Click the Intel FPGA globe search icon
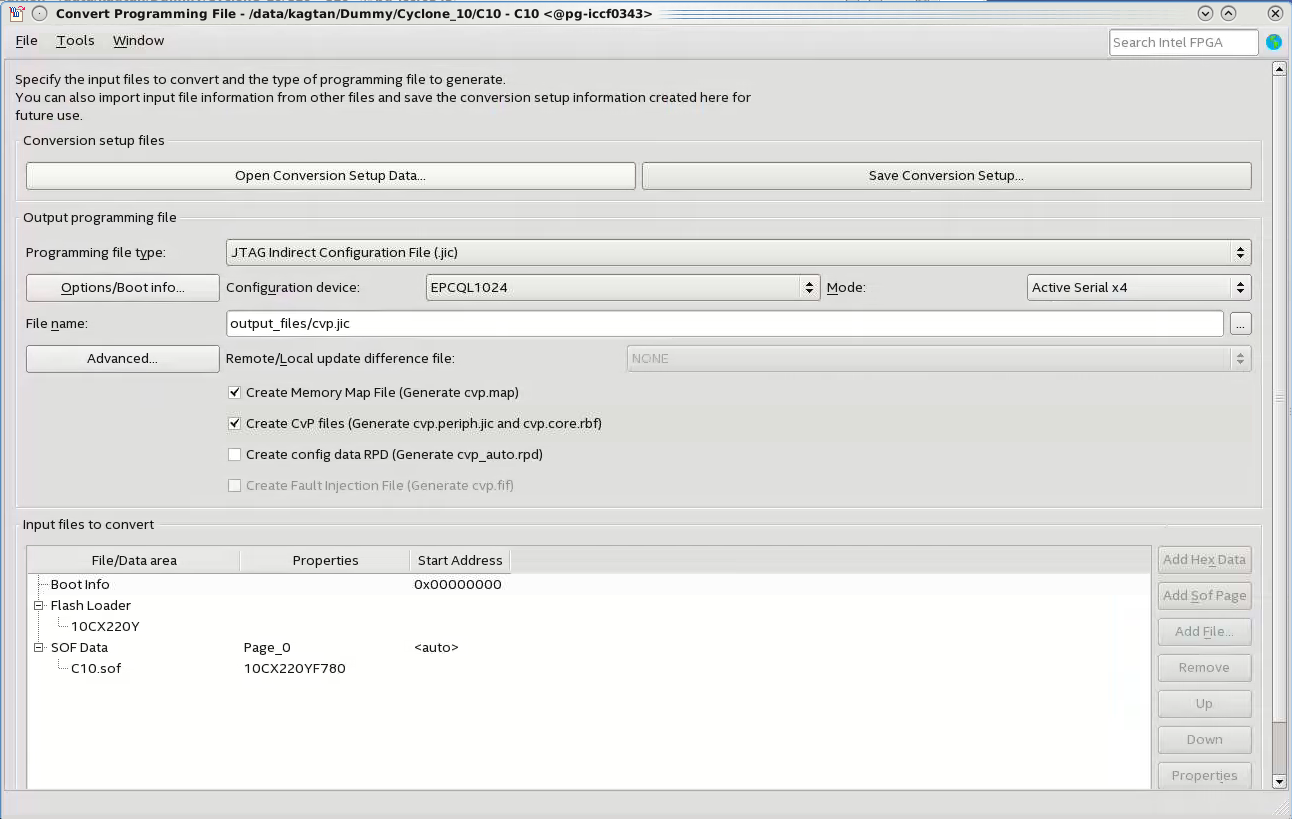1292x819 pixels. (x=1273, y=42)
